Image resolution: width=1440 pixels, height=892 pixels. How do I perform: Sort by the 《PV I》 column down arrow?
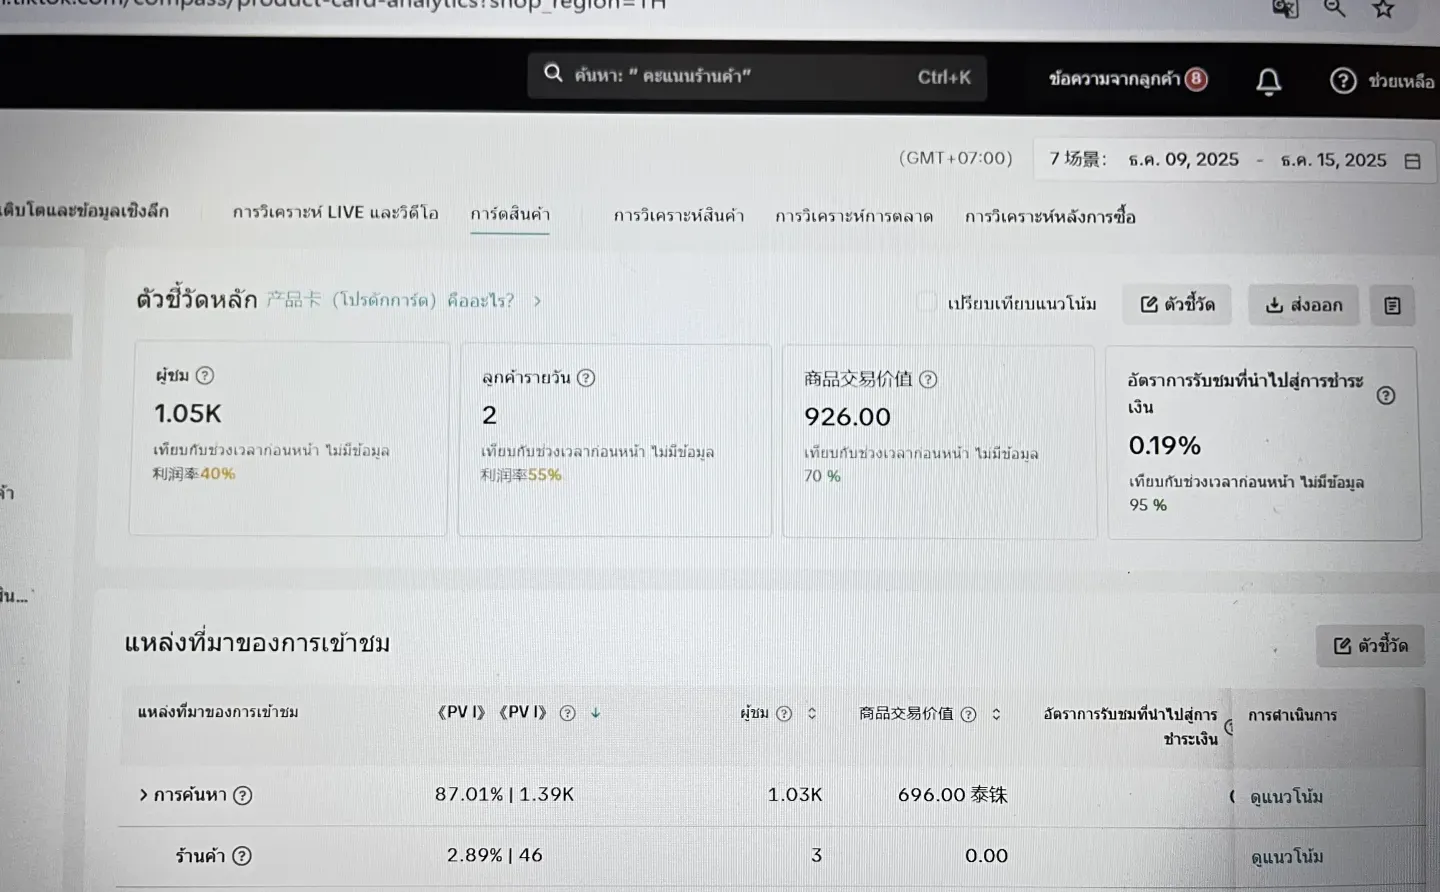click(595, 713)
